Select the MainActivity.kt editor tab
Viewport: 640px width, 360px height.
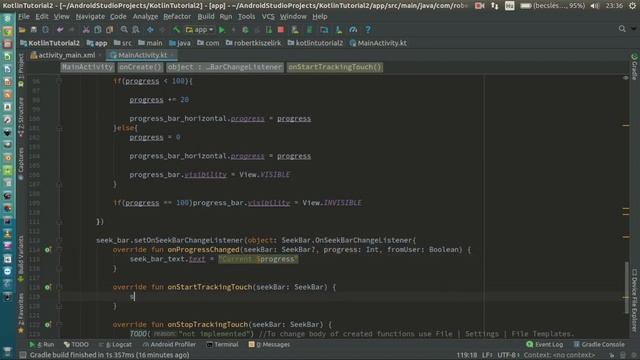coord(142,55)
